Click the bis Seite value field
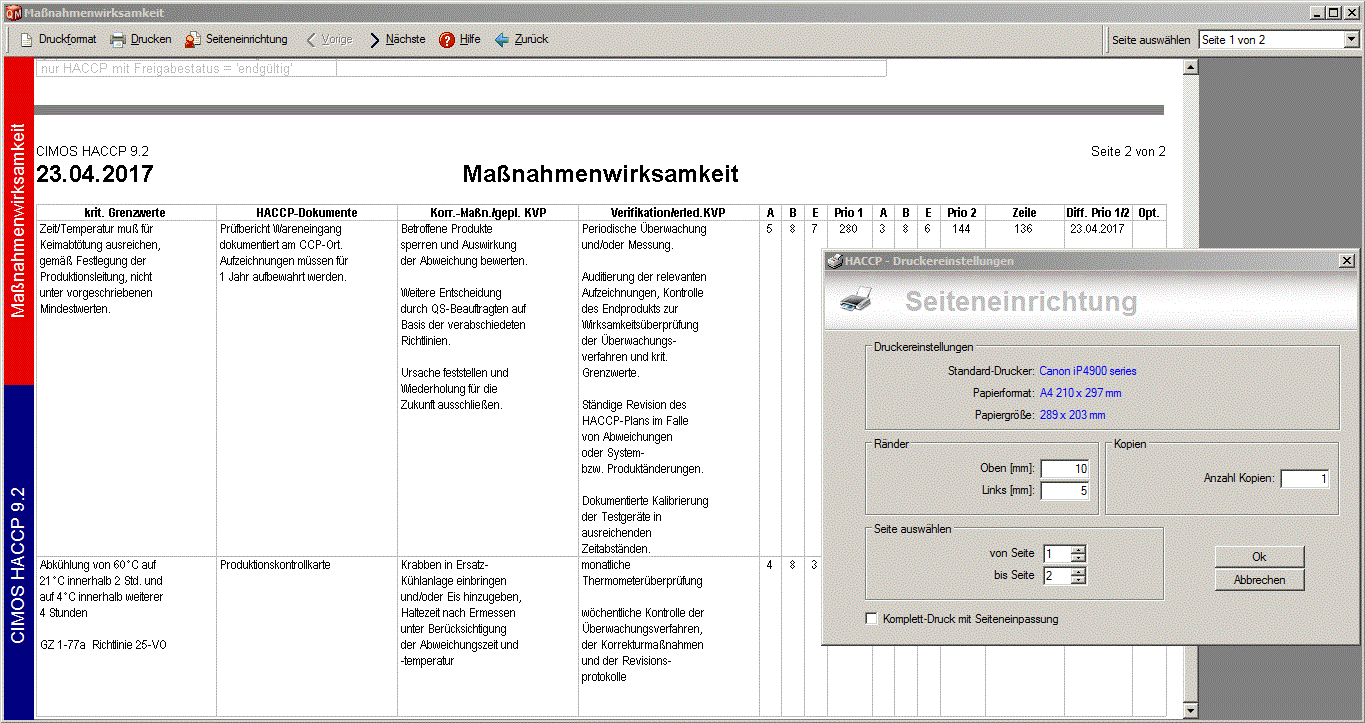Screen dimensions: 1365x723 click(x=1056, y=576)
